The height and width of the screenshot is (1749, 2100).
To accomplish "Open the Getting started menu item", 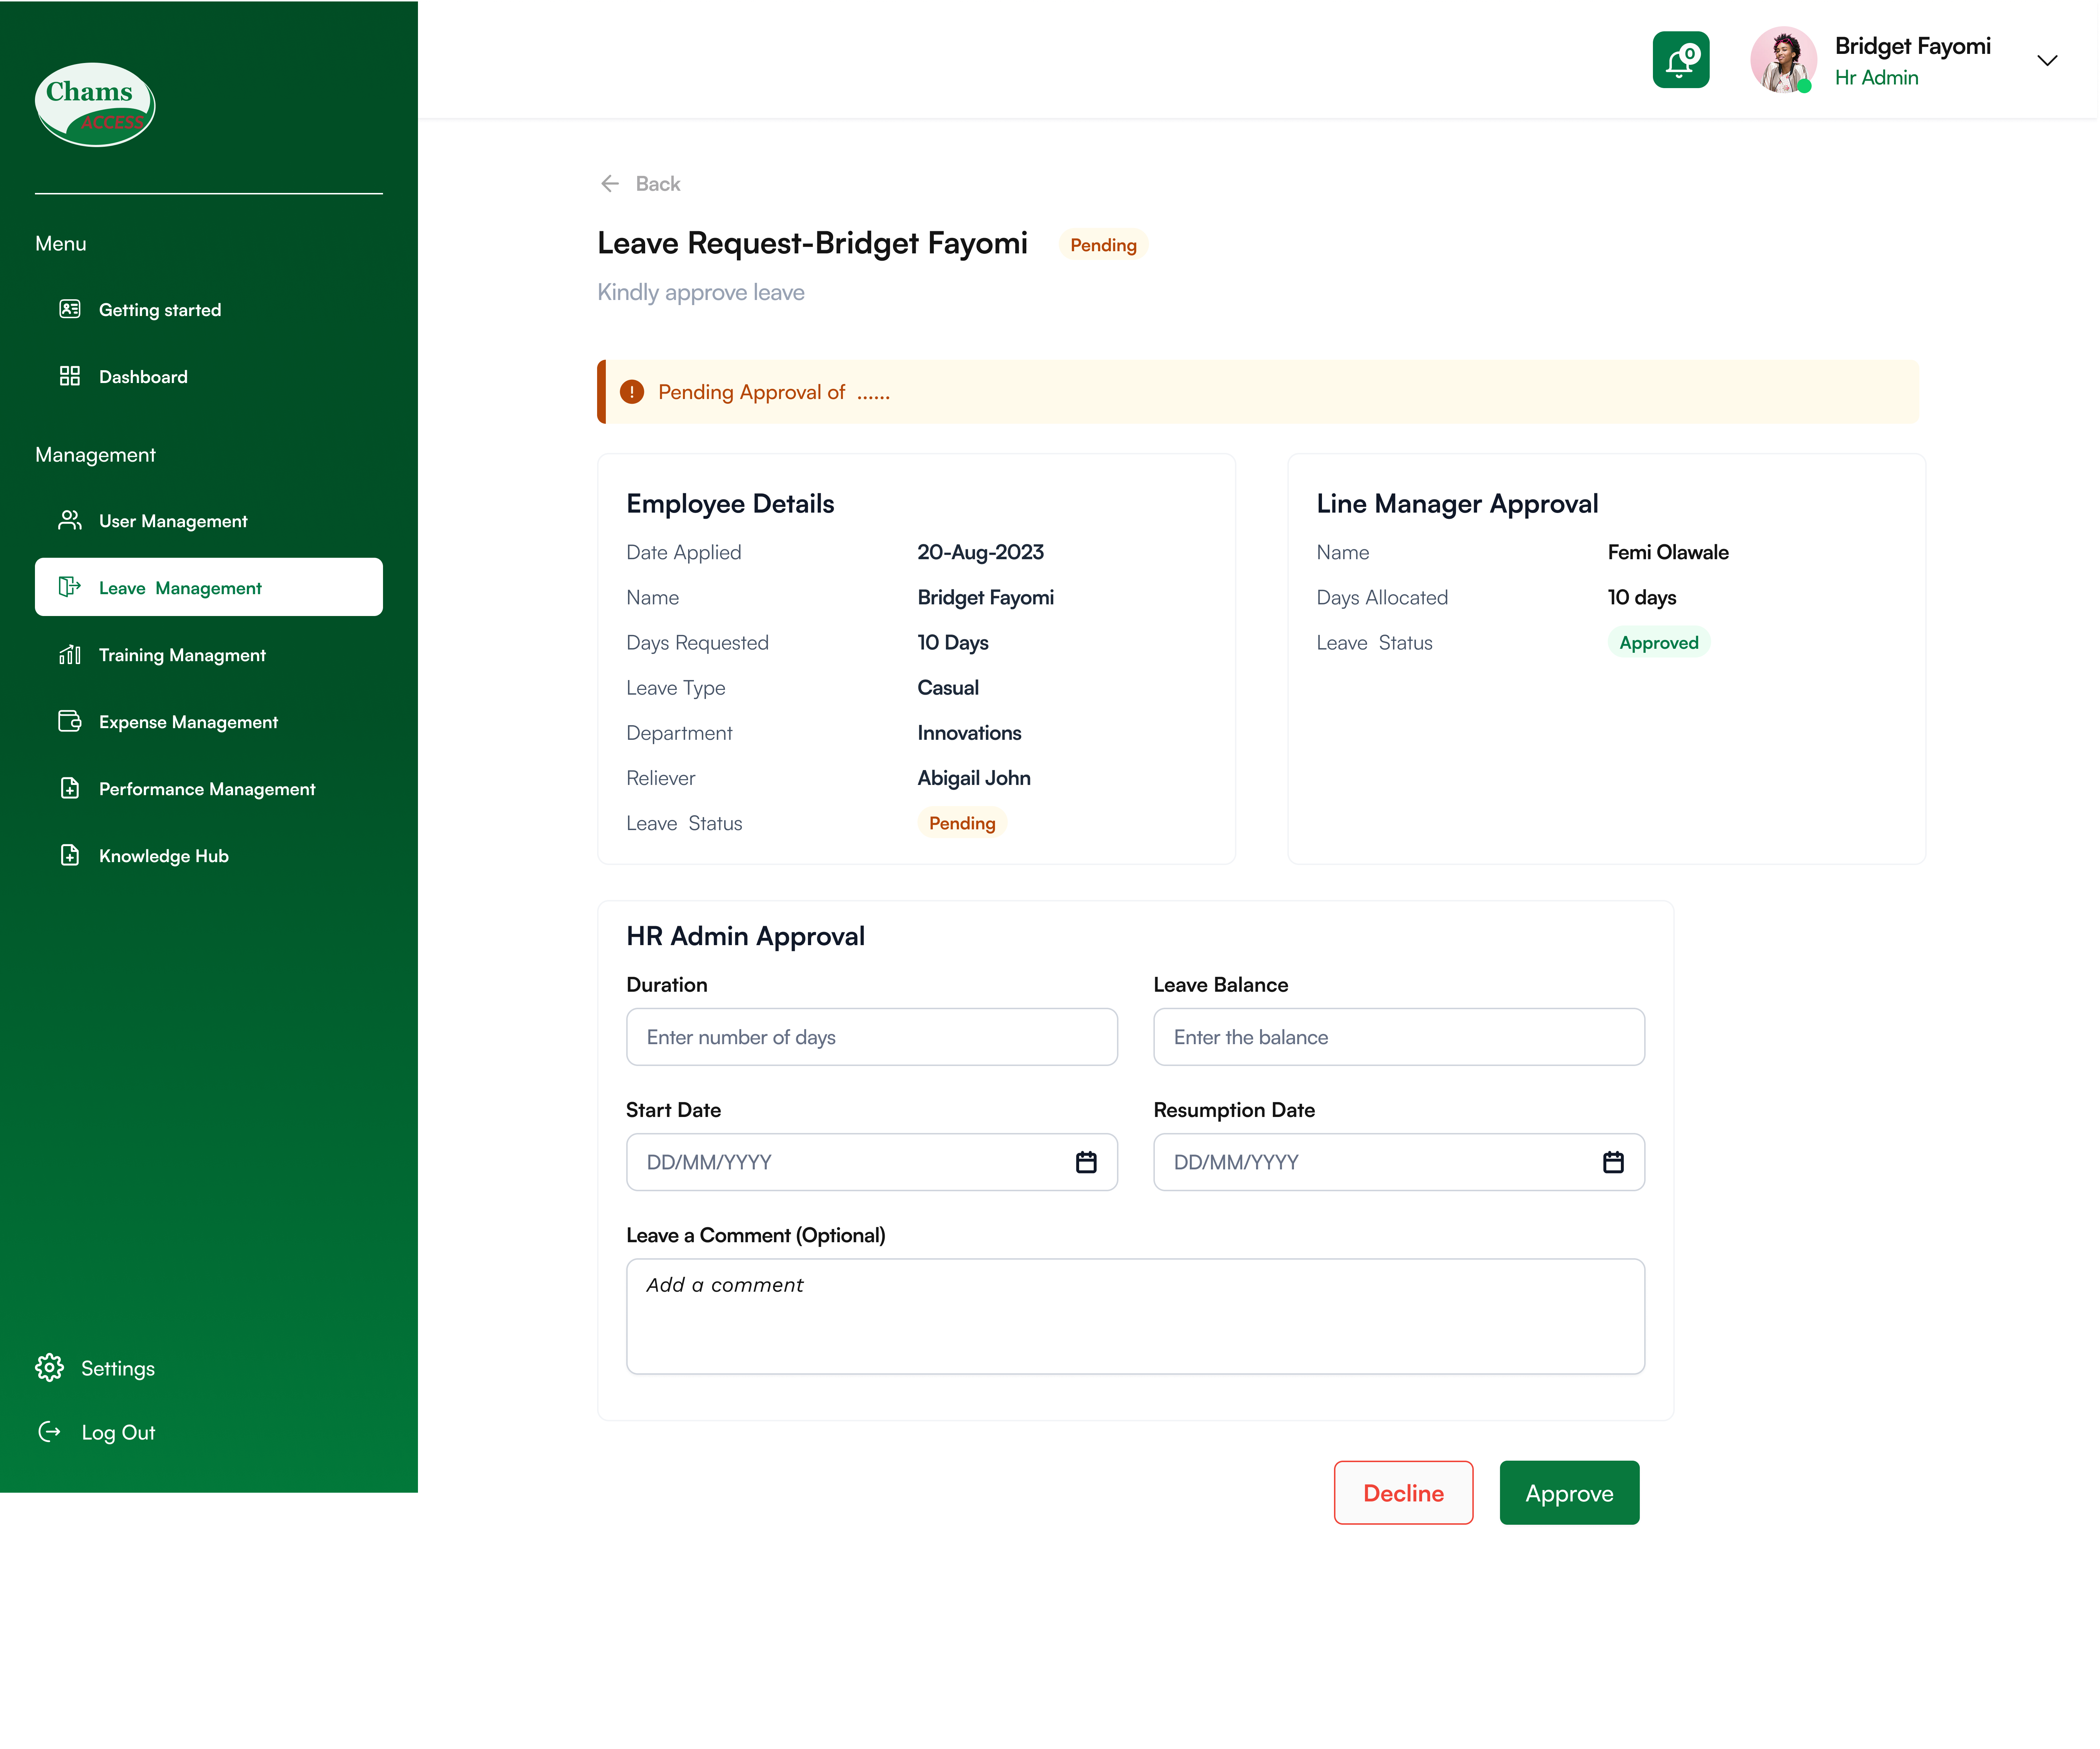I will pos(160,310).
